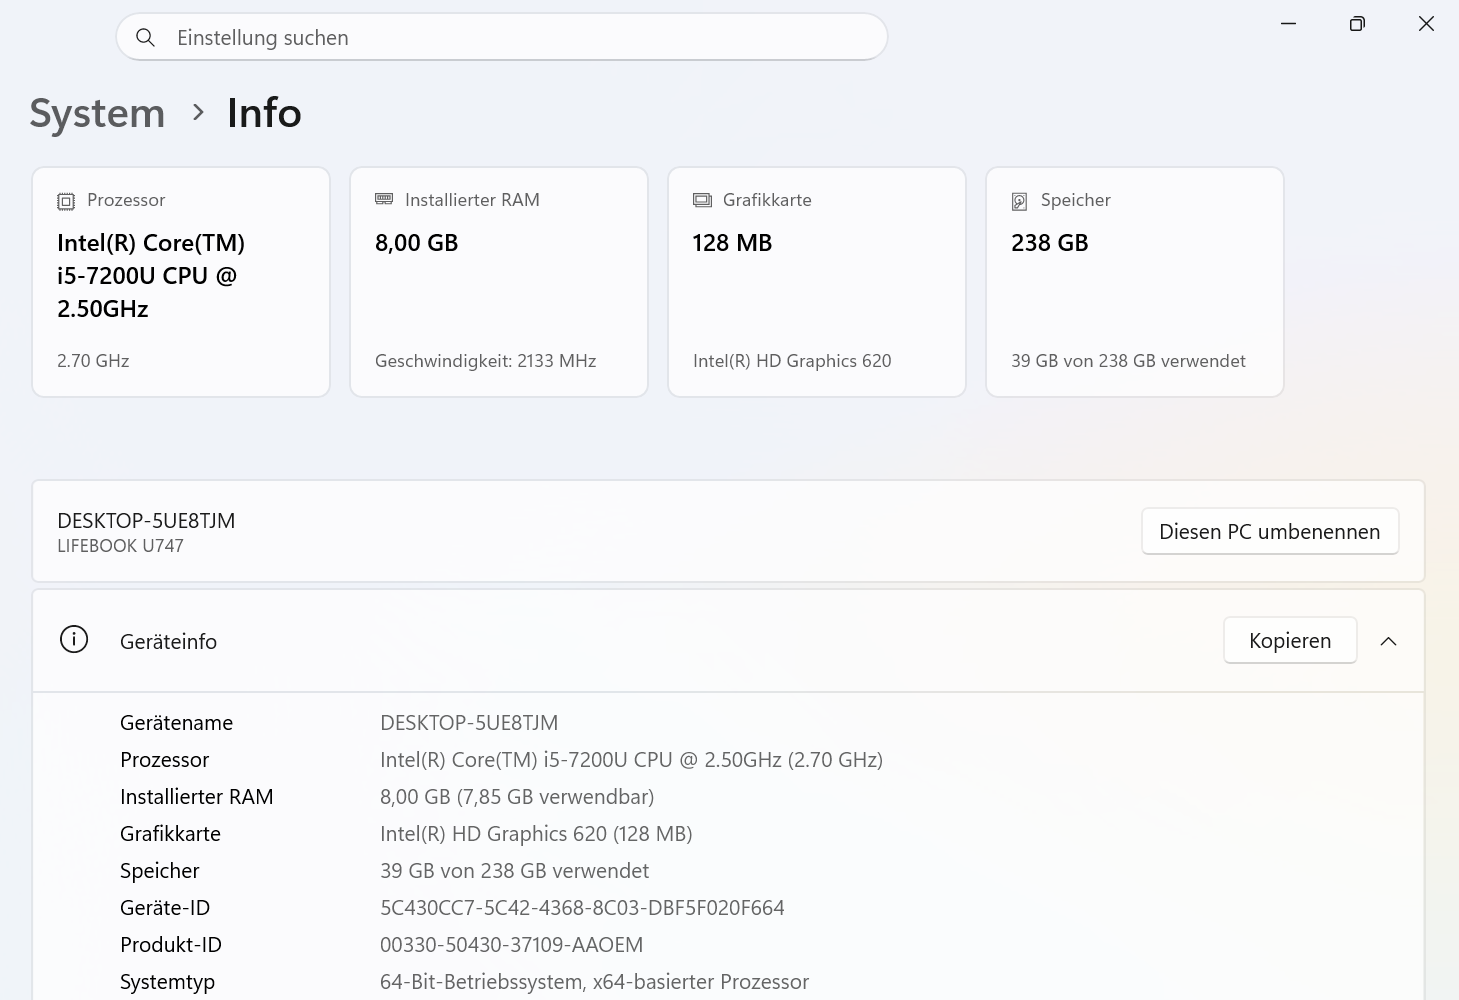1459x1000 pixels.
Task: Click Installierter RAM row label in Geräteinfo
Action: [x=196, y=797]
